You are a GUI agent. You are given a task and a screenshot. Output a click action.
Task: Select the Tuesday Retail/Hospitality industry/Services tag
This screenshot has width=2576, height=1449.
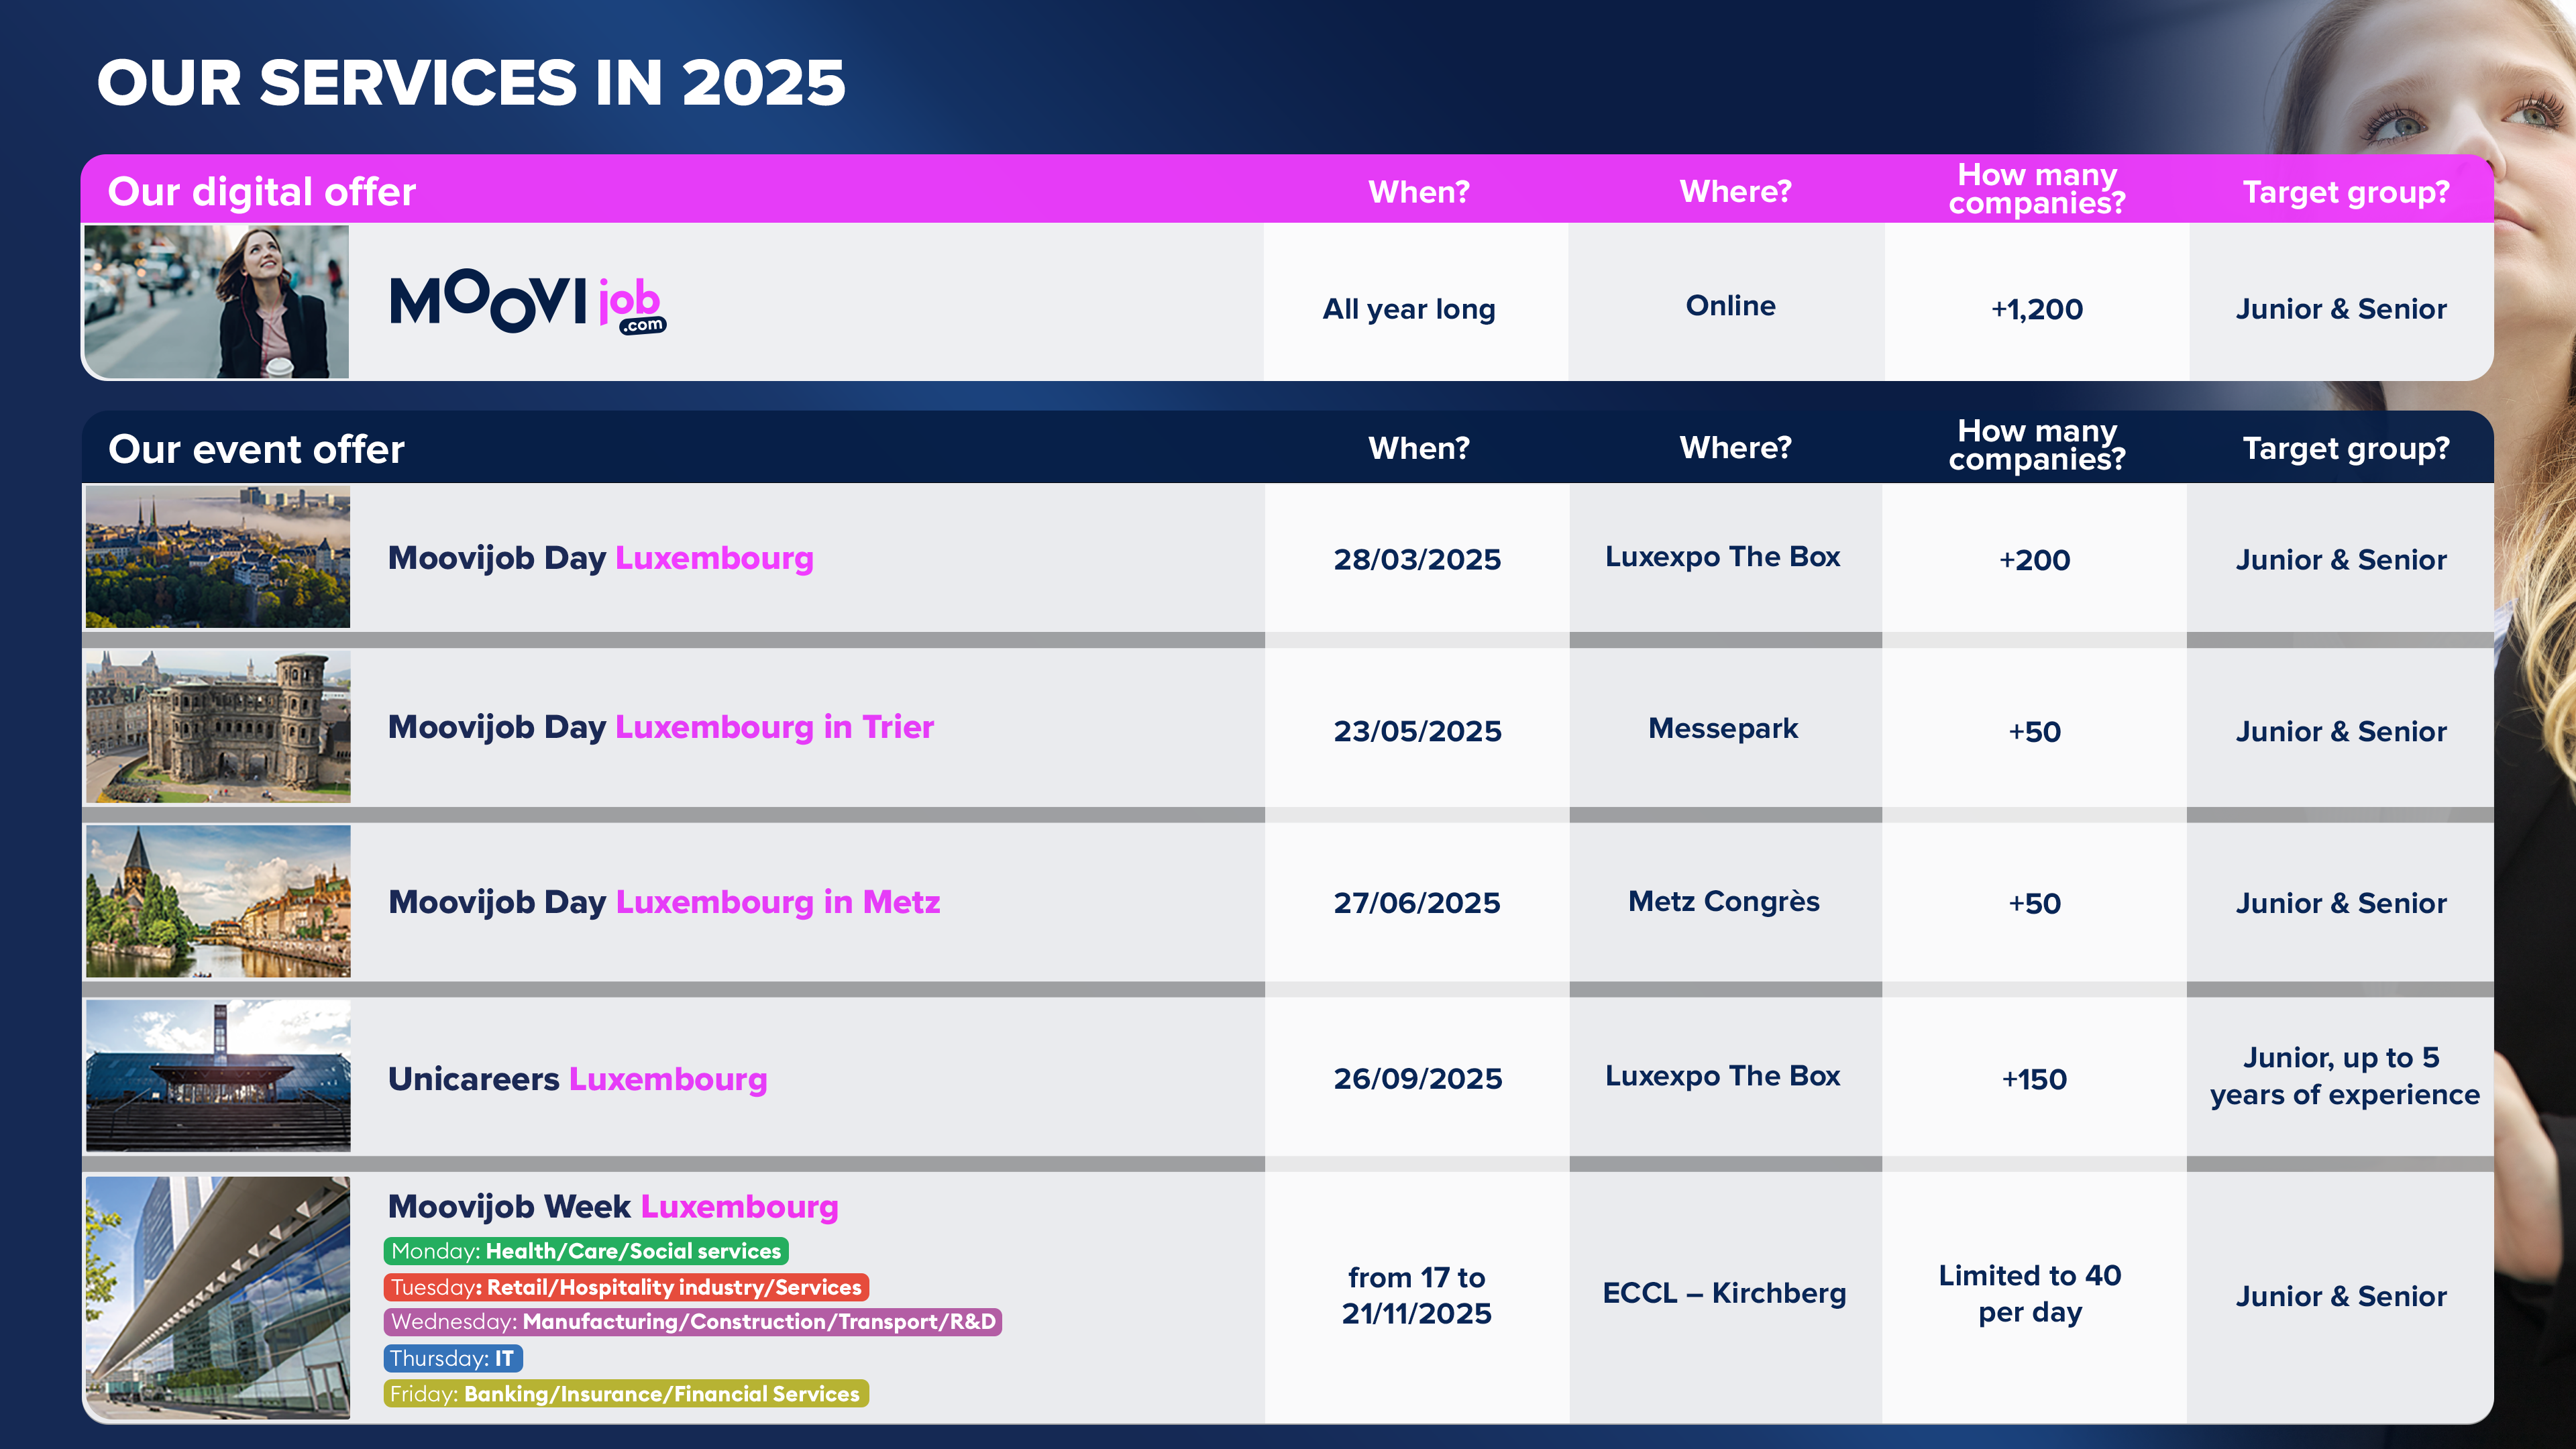(x=626, y=1287)
